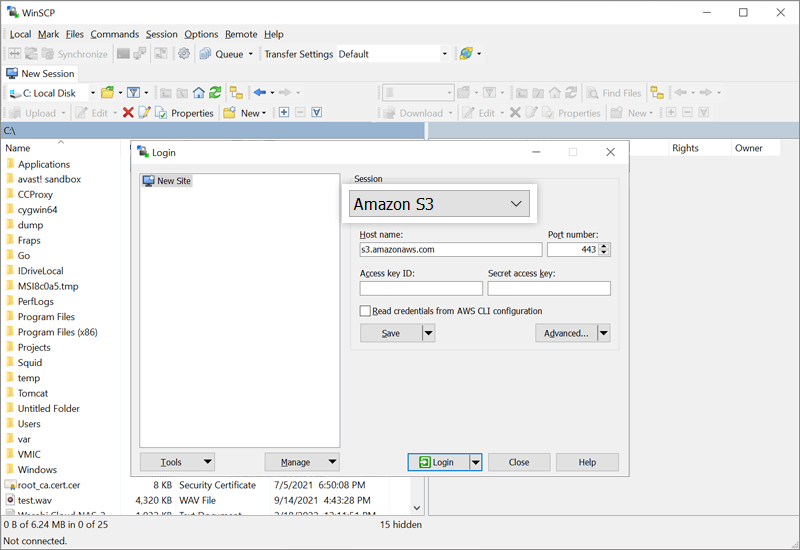Expand the Tools dropdown button

coord(177,462)
